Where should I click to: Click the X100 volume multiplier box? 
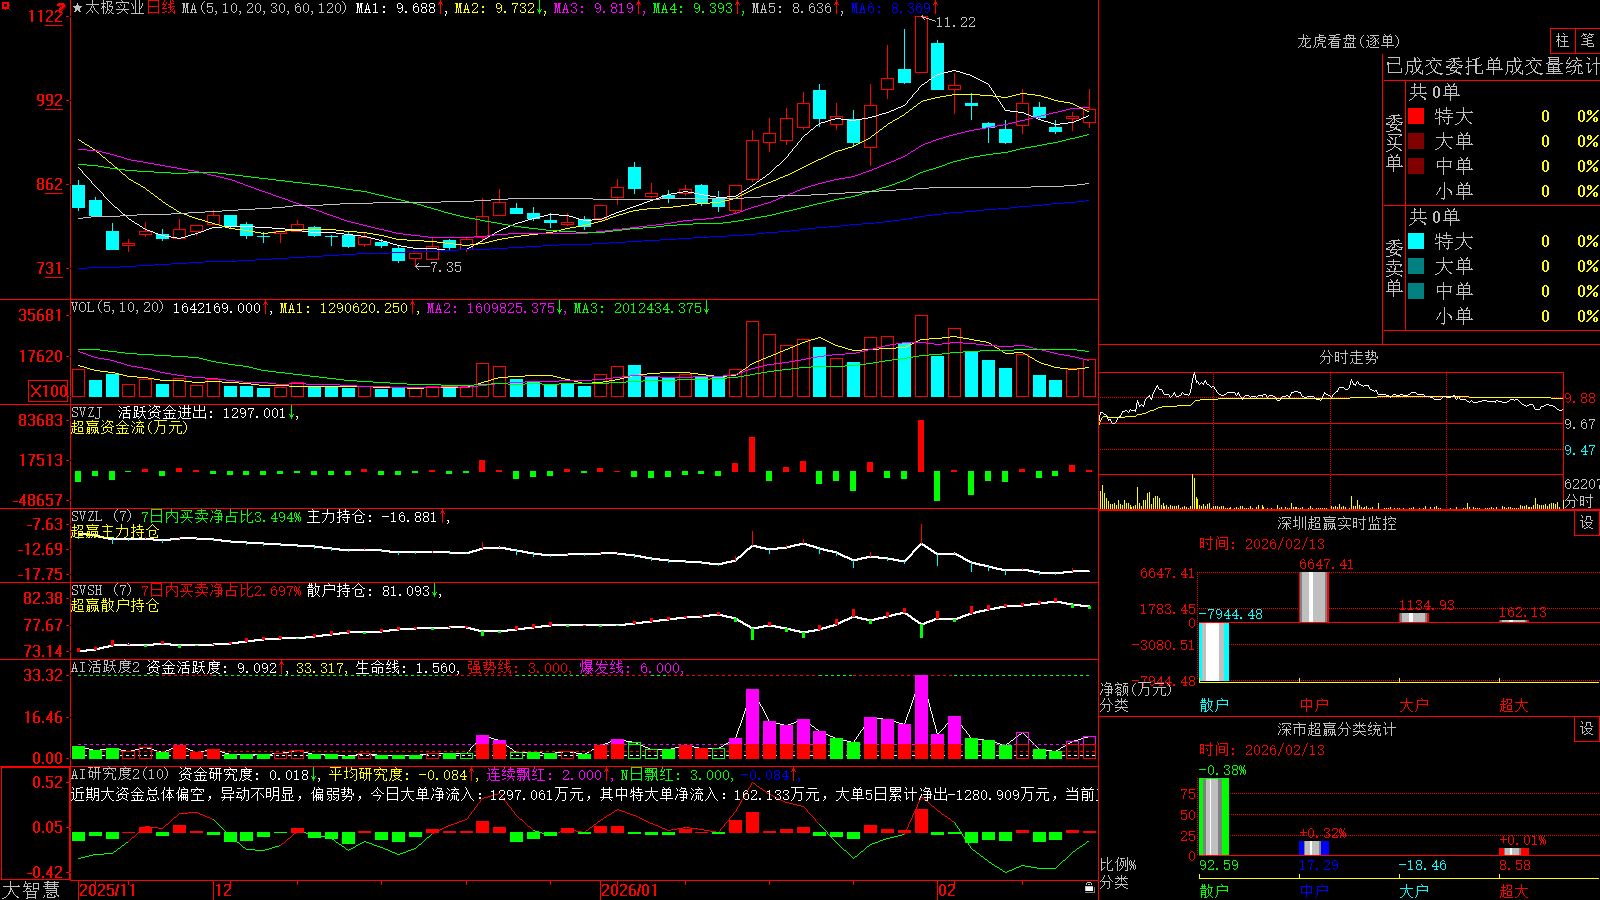(x=49, y=391)
